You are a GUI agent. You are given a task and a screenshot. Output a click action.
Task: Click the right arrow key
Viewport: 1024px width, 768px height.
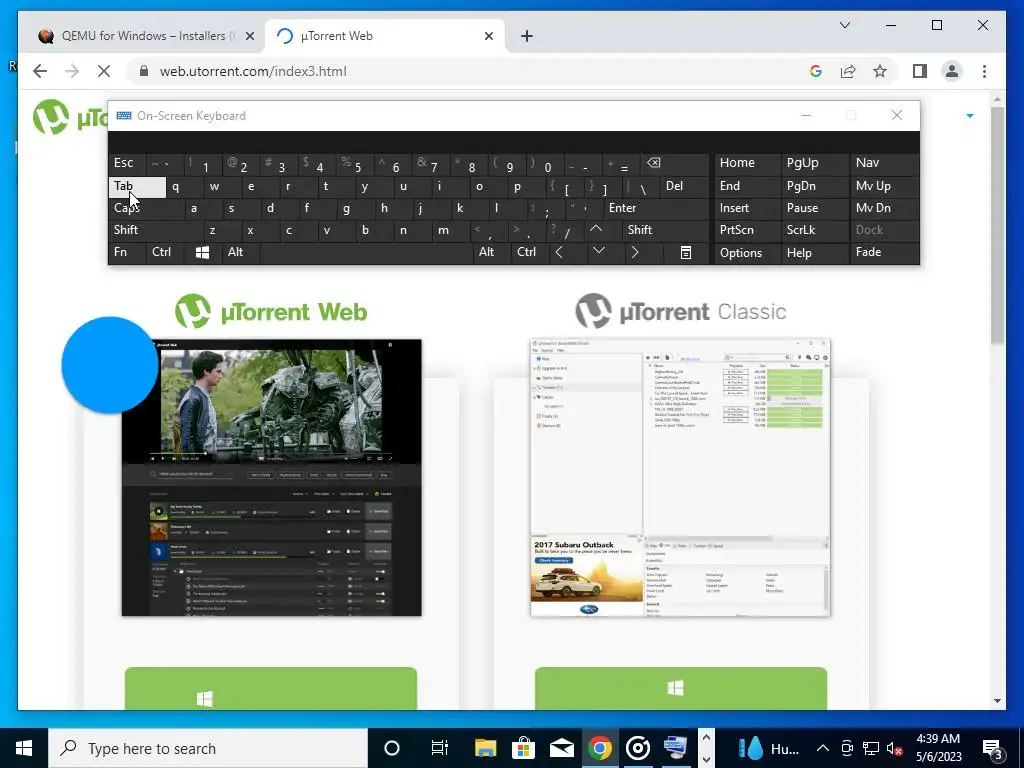coord(635,252)
